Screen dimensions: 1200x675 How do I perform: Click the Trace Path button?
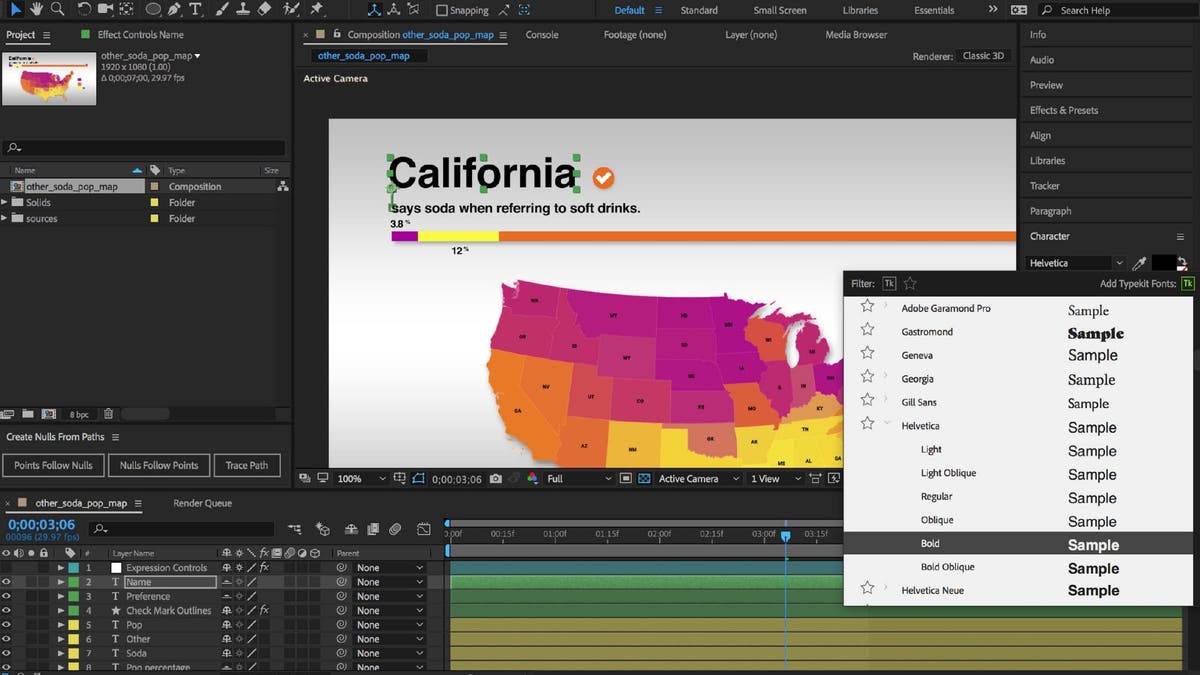tap(247, 464)
